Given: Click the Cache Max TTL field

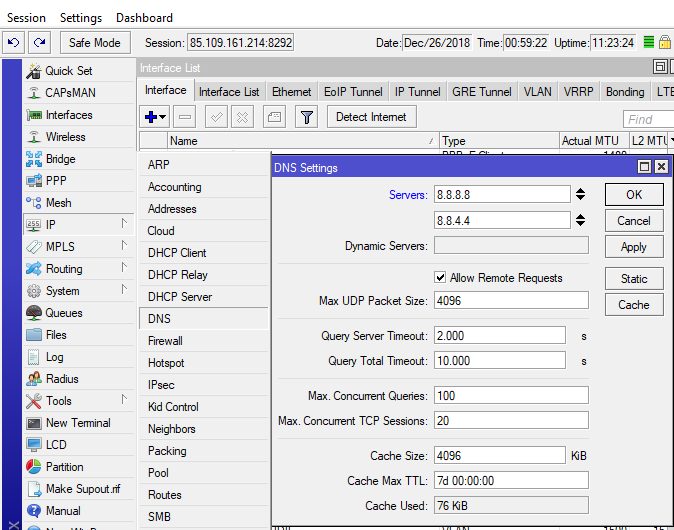Looking at the screenshot, I should coord(511,481).
